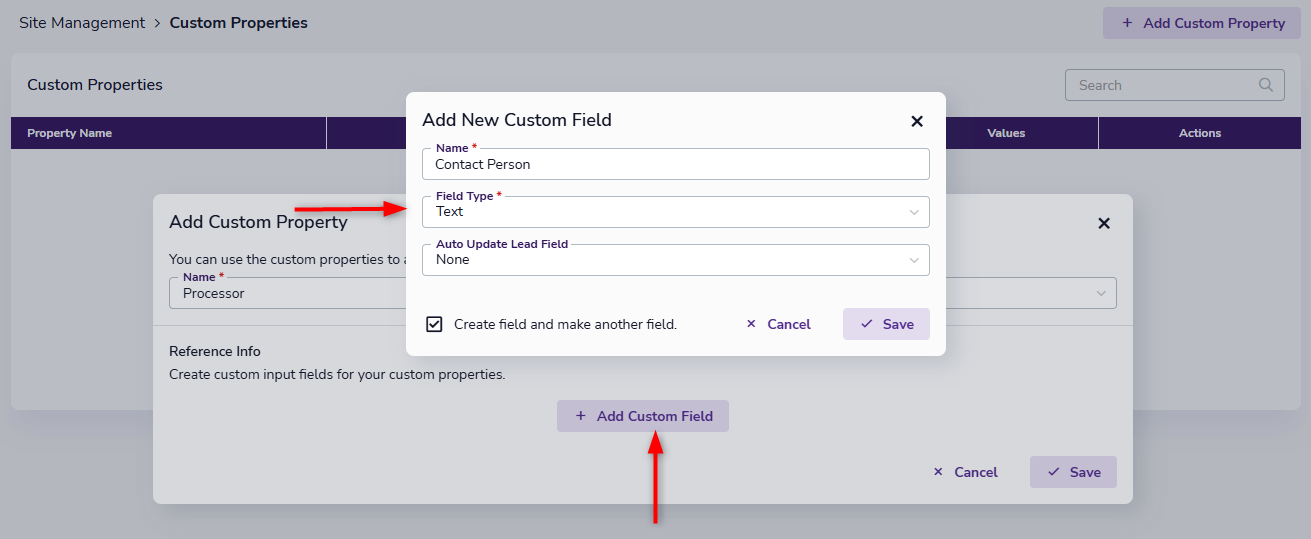Click the Contact Person name field

point(675,165)
